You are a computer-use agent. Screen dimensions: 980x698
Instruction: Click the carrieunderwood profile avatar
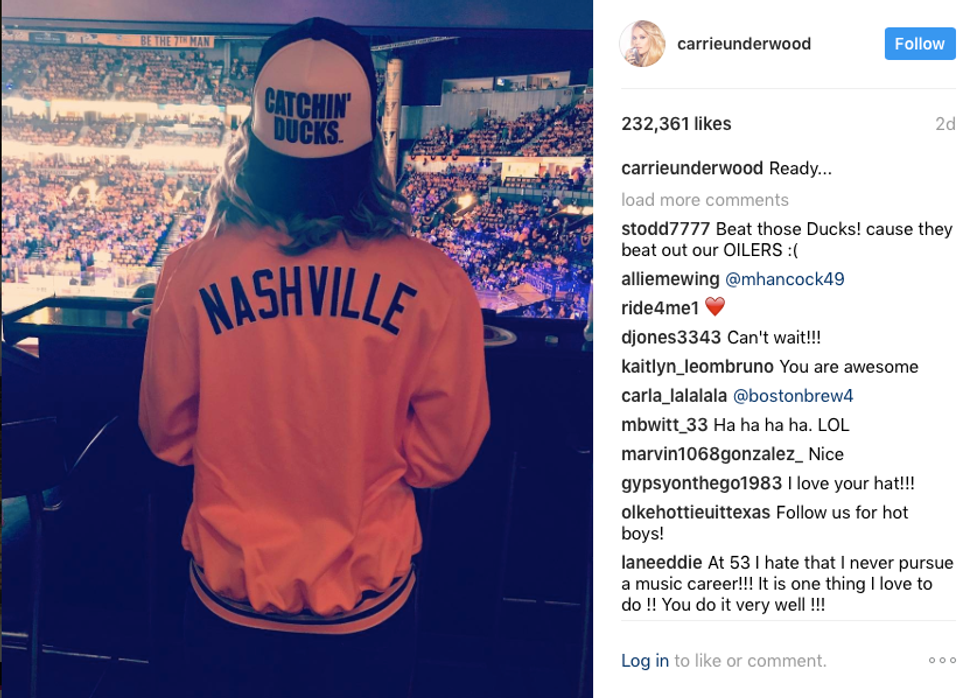642,44
